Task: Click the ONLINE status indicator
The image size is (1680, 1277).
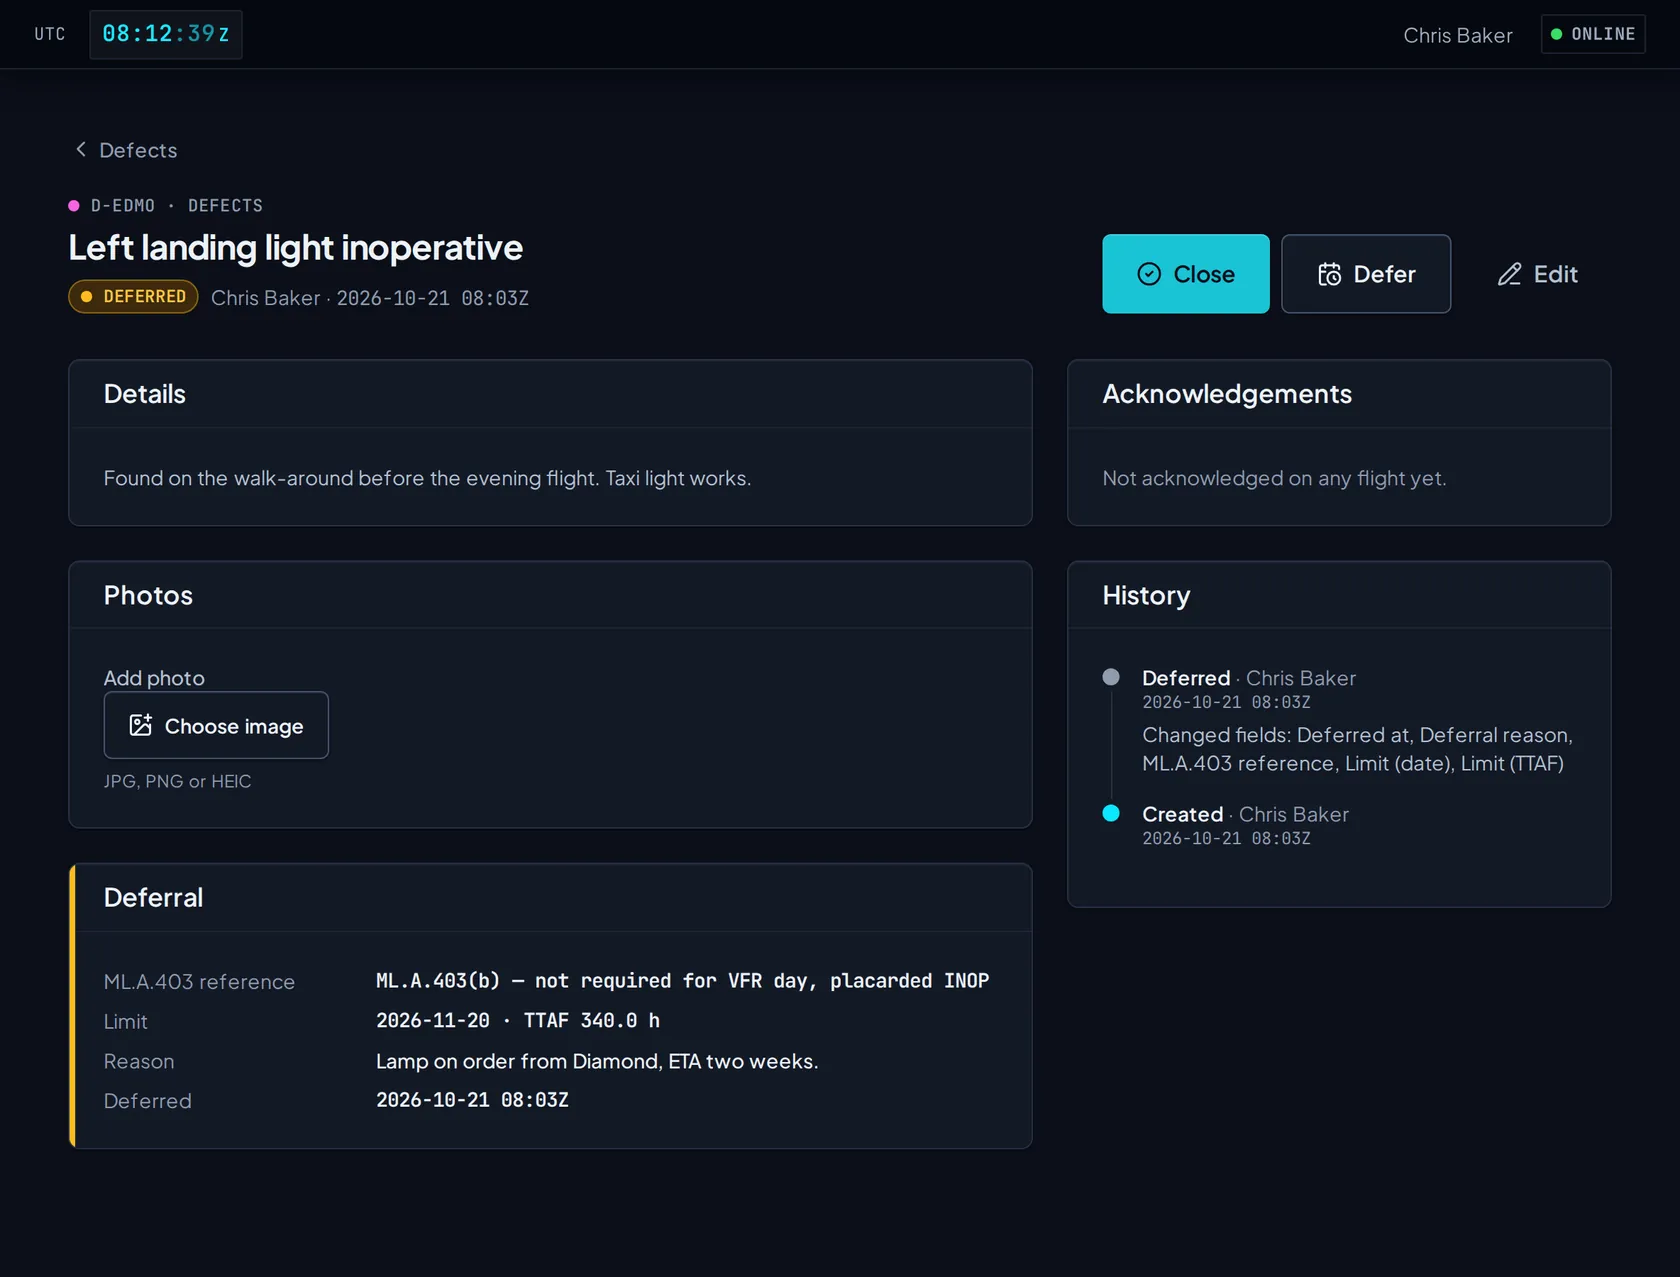Action: [1592, 34]
